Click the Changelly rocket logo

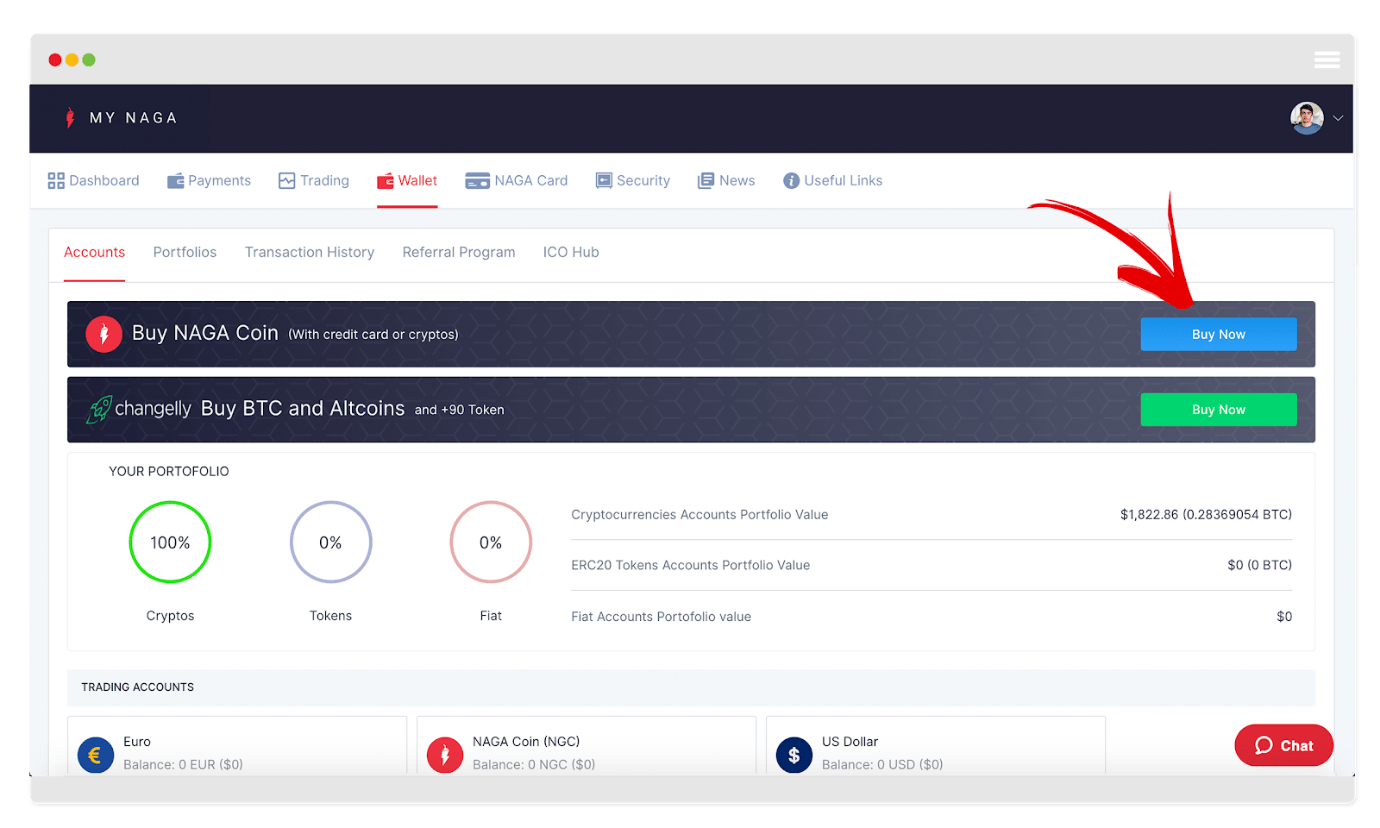[x=98, y=409]
